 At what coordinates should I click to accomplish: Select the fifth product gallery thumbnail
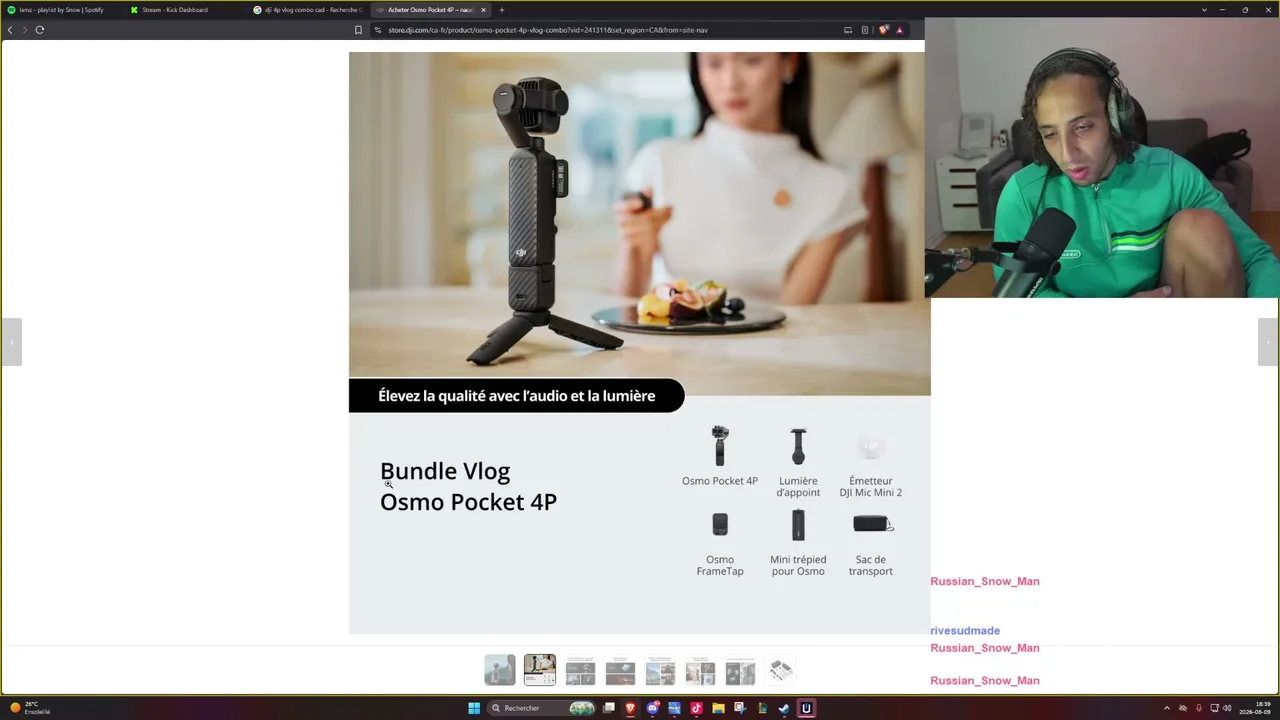click(x=660, y=670)
